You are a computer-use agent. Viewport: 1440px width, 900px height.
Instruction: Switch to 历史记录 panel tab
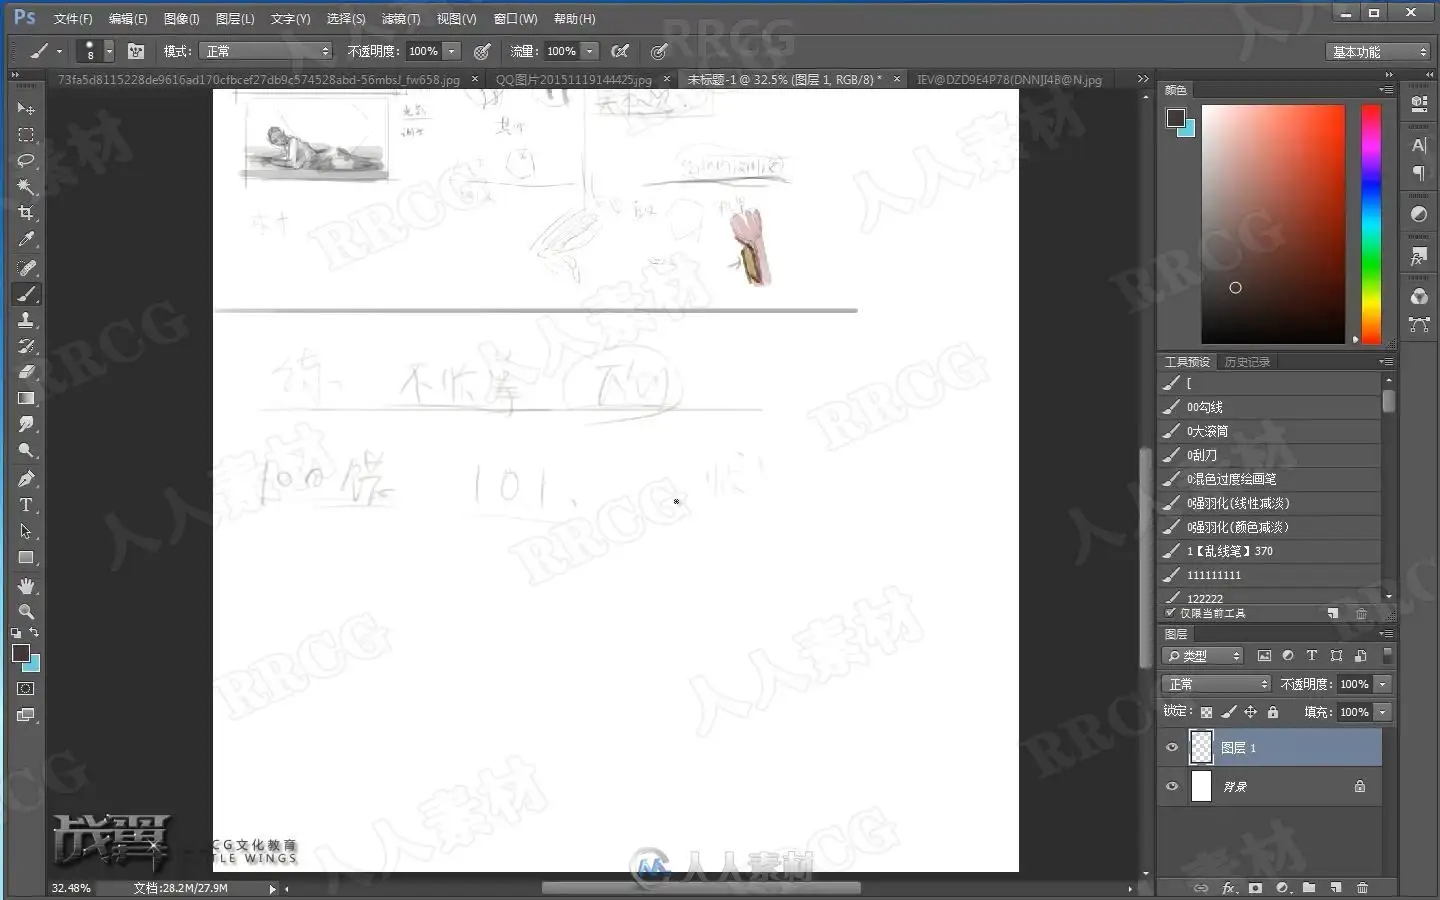(x=1247, y=362)
